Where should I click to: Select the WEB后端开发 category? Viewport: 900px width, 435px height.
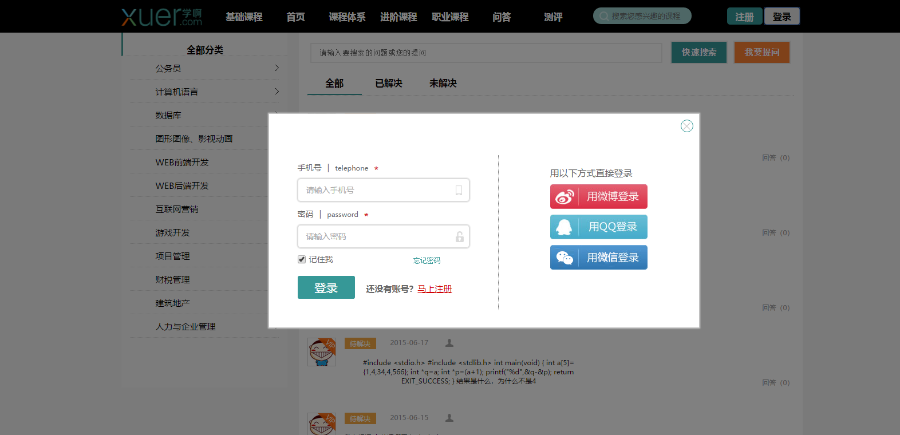[x=182, y=185]
